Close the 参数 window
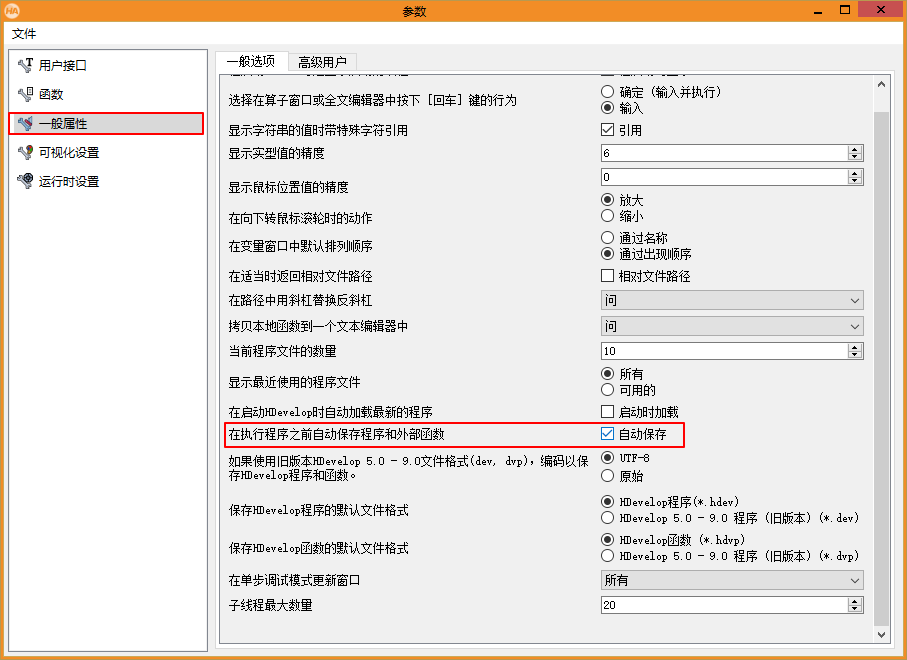This screenshot has height=660, width=907. pyautogui.click(x=881, y=10)
